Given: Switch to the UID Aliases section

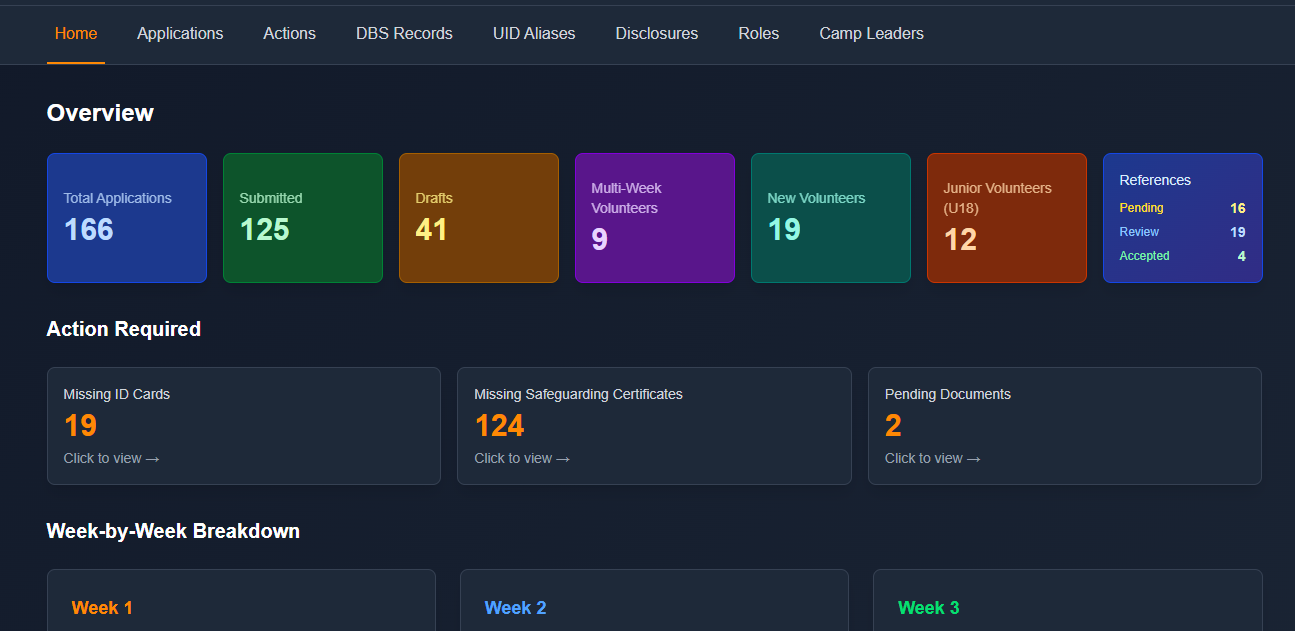Looking at the screenshot, I should click(x=533, y=33).
